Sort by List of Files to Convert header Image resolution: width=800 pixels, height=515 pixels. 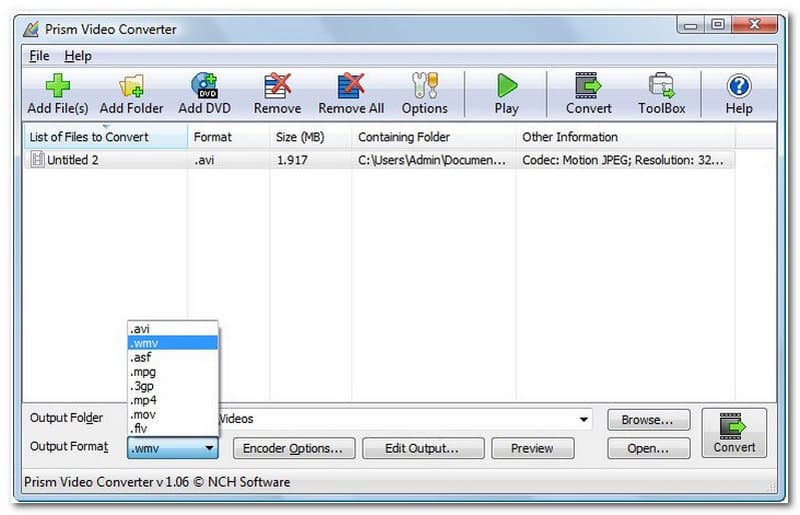point(106,137)
